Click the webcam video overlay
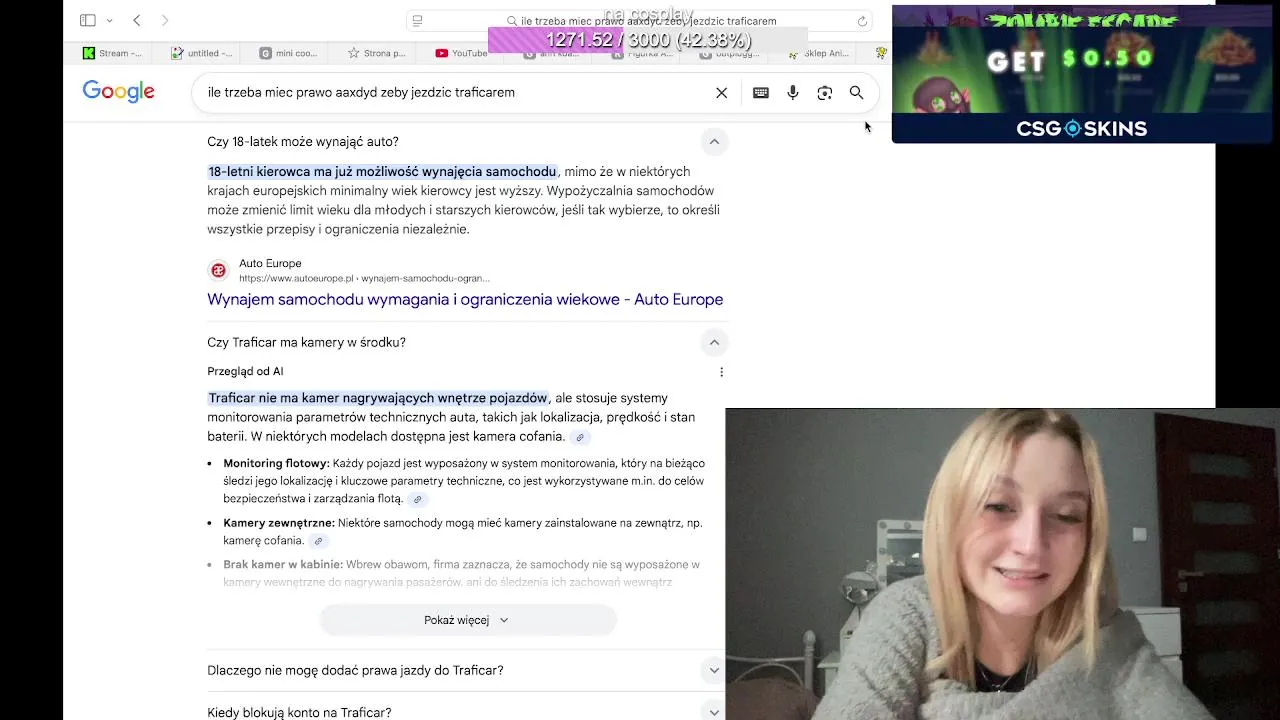Image resolution: width=1280 pixels, height=720 pixels. point(1002,564)
